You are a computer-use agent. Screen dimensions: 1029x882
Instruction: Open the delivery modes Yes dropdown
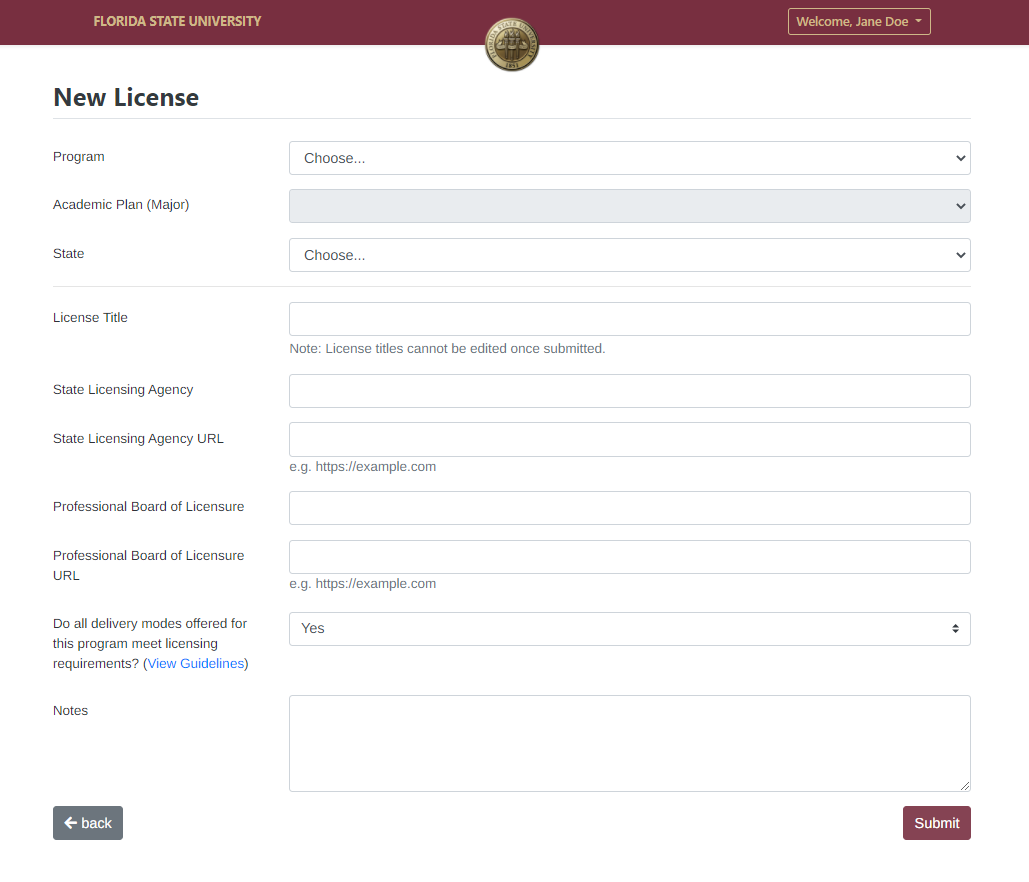tap(629, 628)
